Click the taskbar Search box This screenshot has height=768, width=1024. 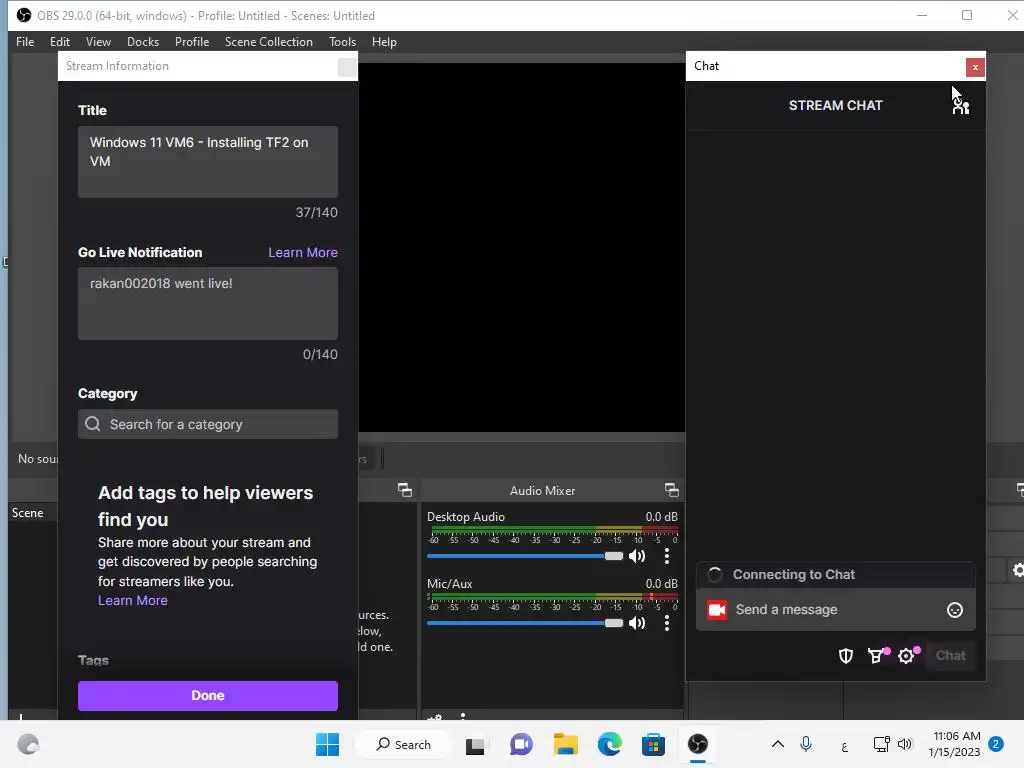pyautogui.click(x=404, y=744)
